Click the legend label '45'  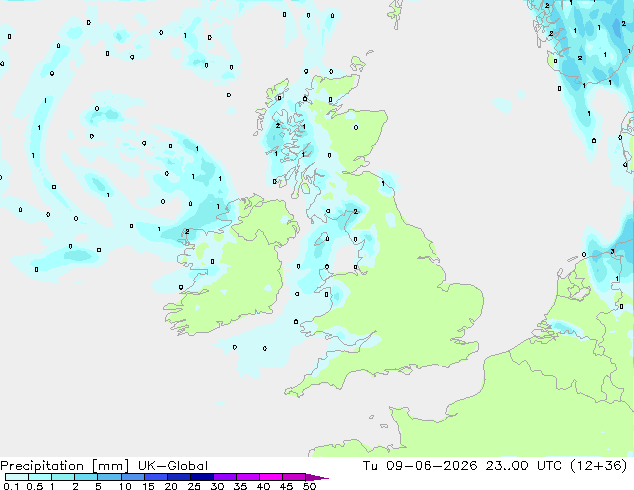[286, 486]
